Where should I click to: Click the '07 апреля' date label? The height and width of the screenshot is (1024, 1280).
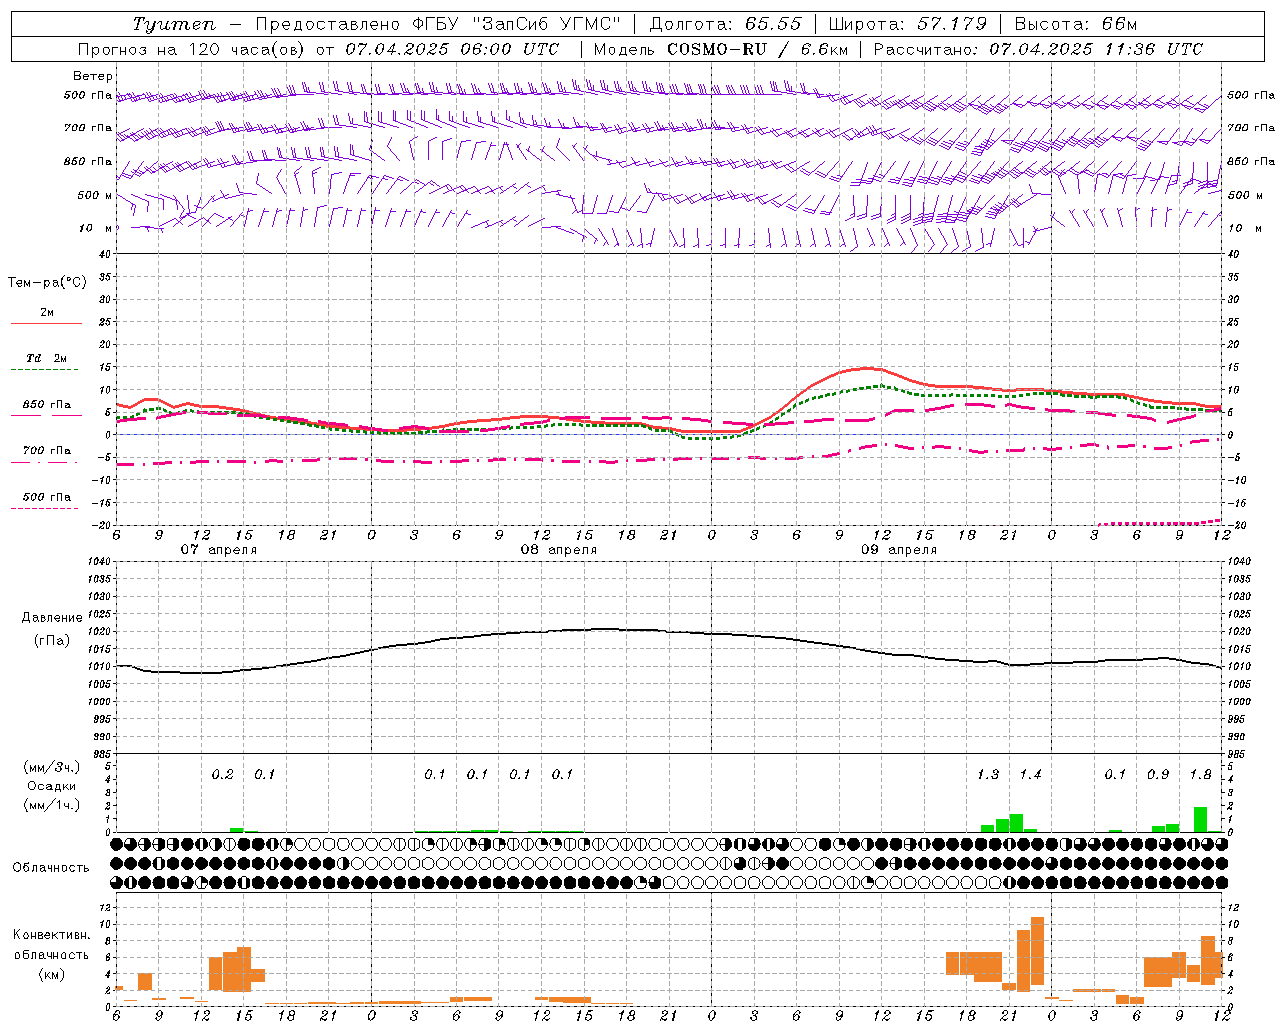(x=218, y=550)
